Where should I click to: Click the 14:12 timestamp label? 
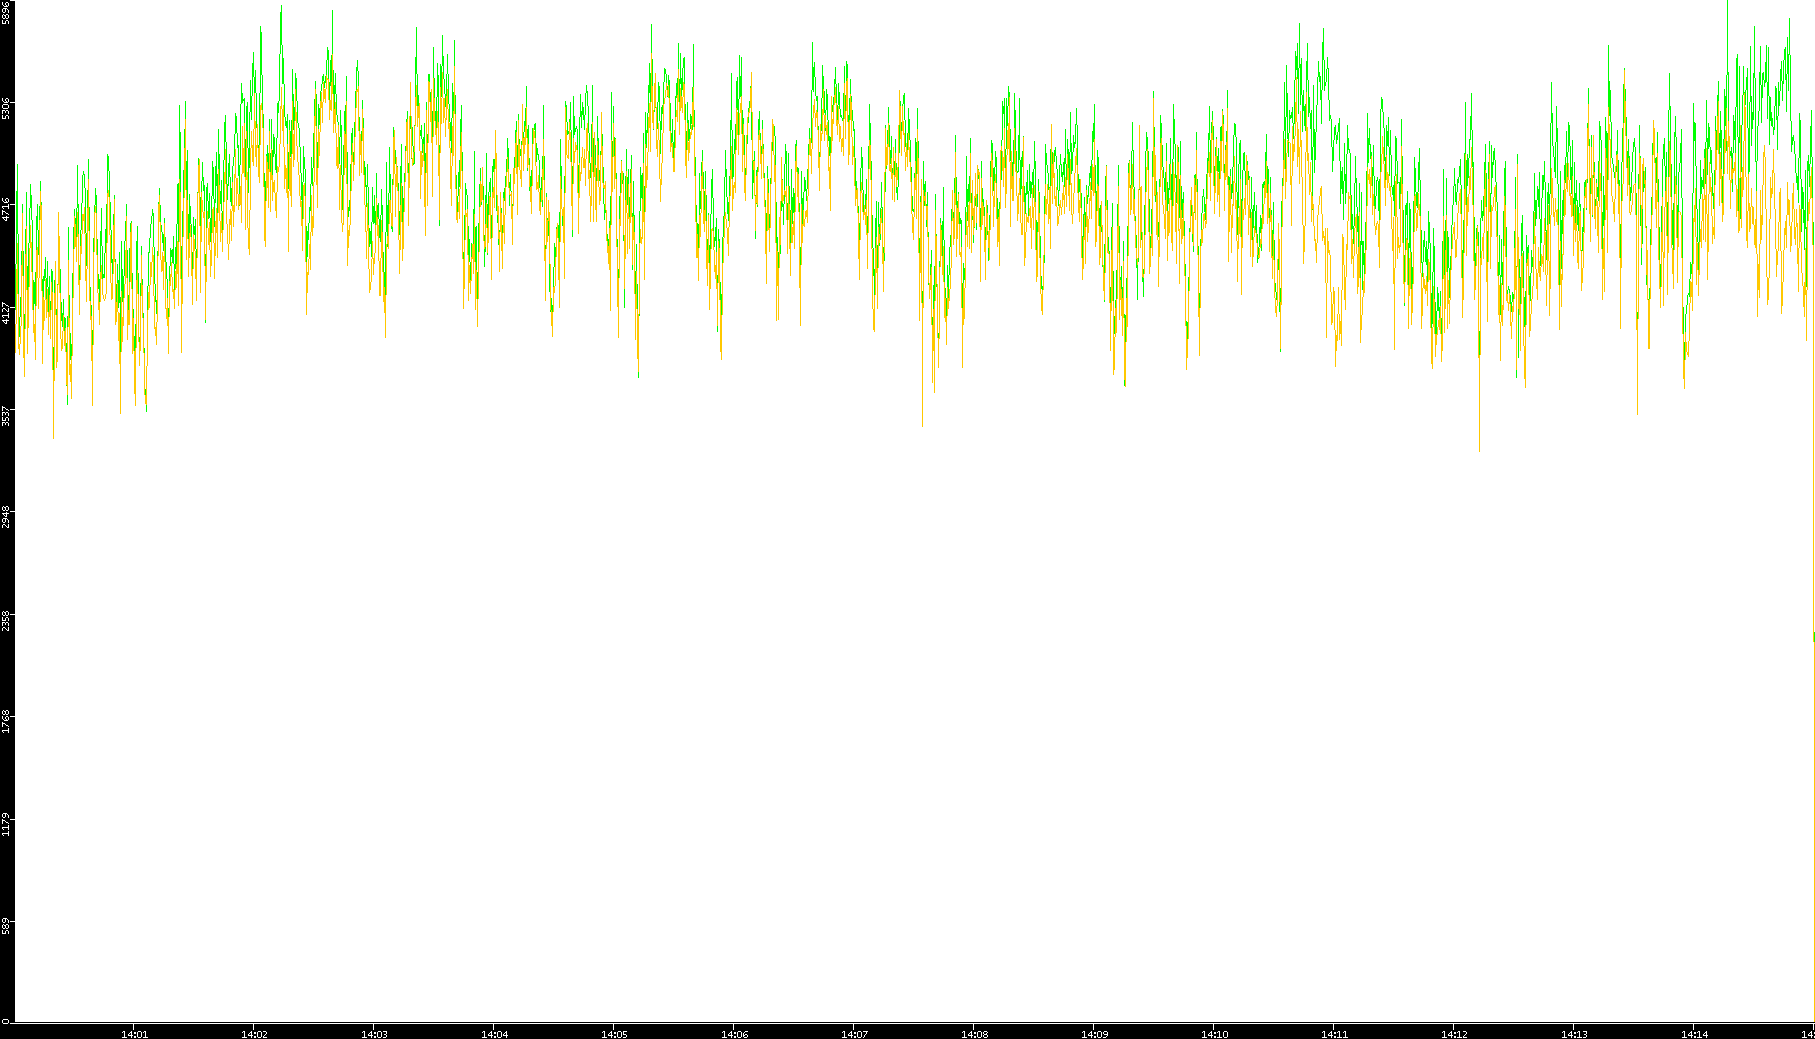click(x=1454, y=1034)
